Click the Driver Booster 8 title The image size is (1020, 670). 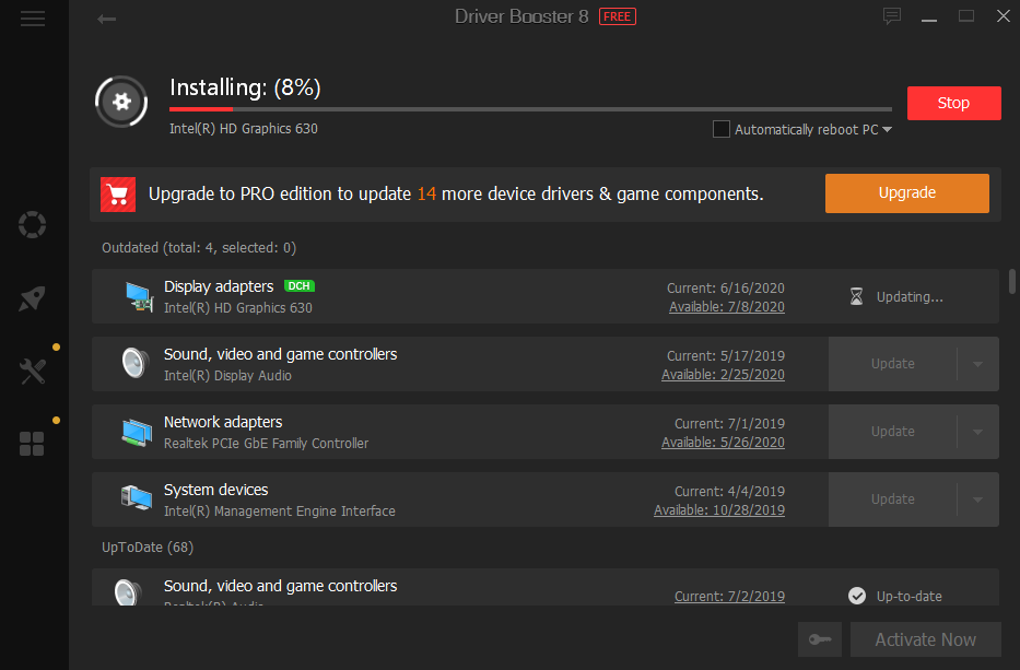pyautogui.click(x=521, y=16)
